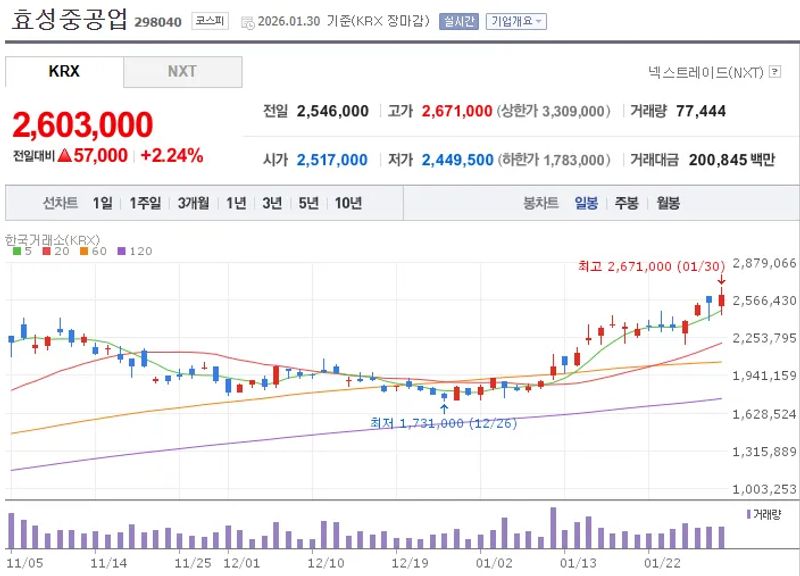This screenshot has width=800, height=576.
Task: Click the 2,879,066 price axis label
Action: coord(764,263)
